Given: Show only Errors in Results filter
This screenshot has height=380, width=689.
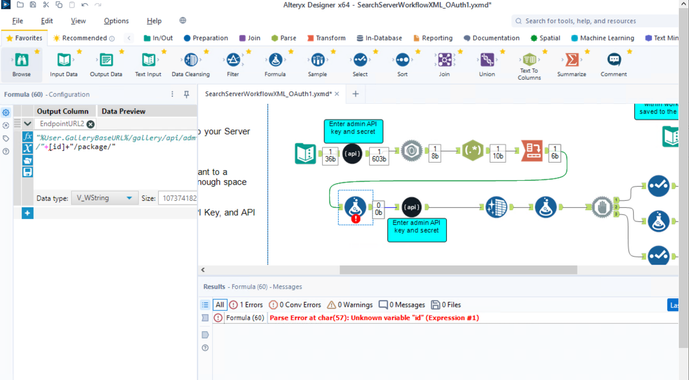Looking at the screenshot, I should [x=246, y=305].
